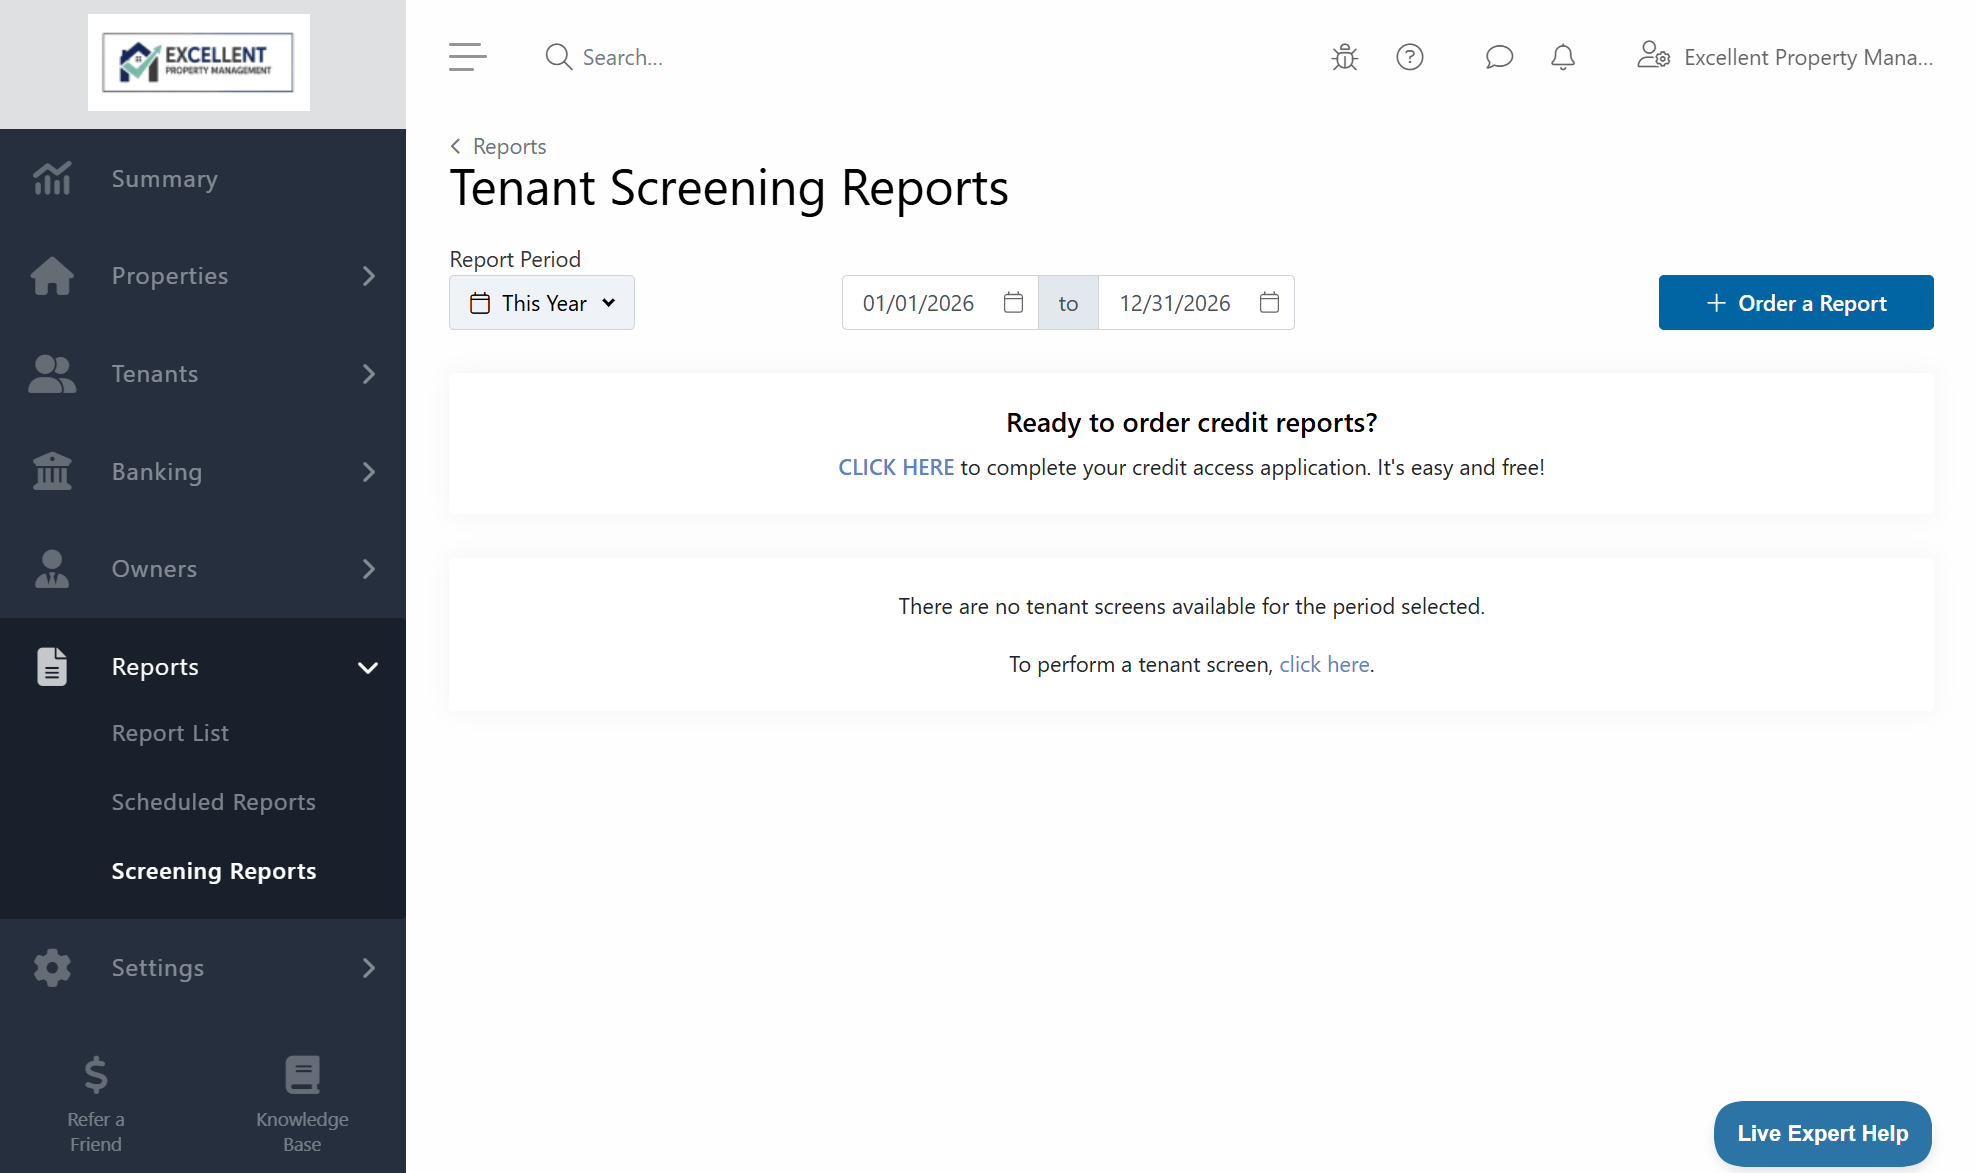This screenshot has width=1977, height=1173.
Task: Open the Knowledge Base book icon
Action: [x=302, y=1075]
